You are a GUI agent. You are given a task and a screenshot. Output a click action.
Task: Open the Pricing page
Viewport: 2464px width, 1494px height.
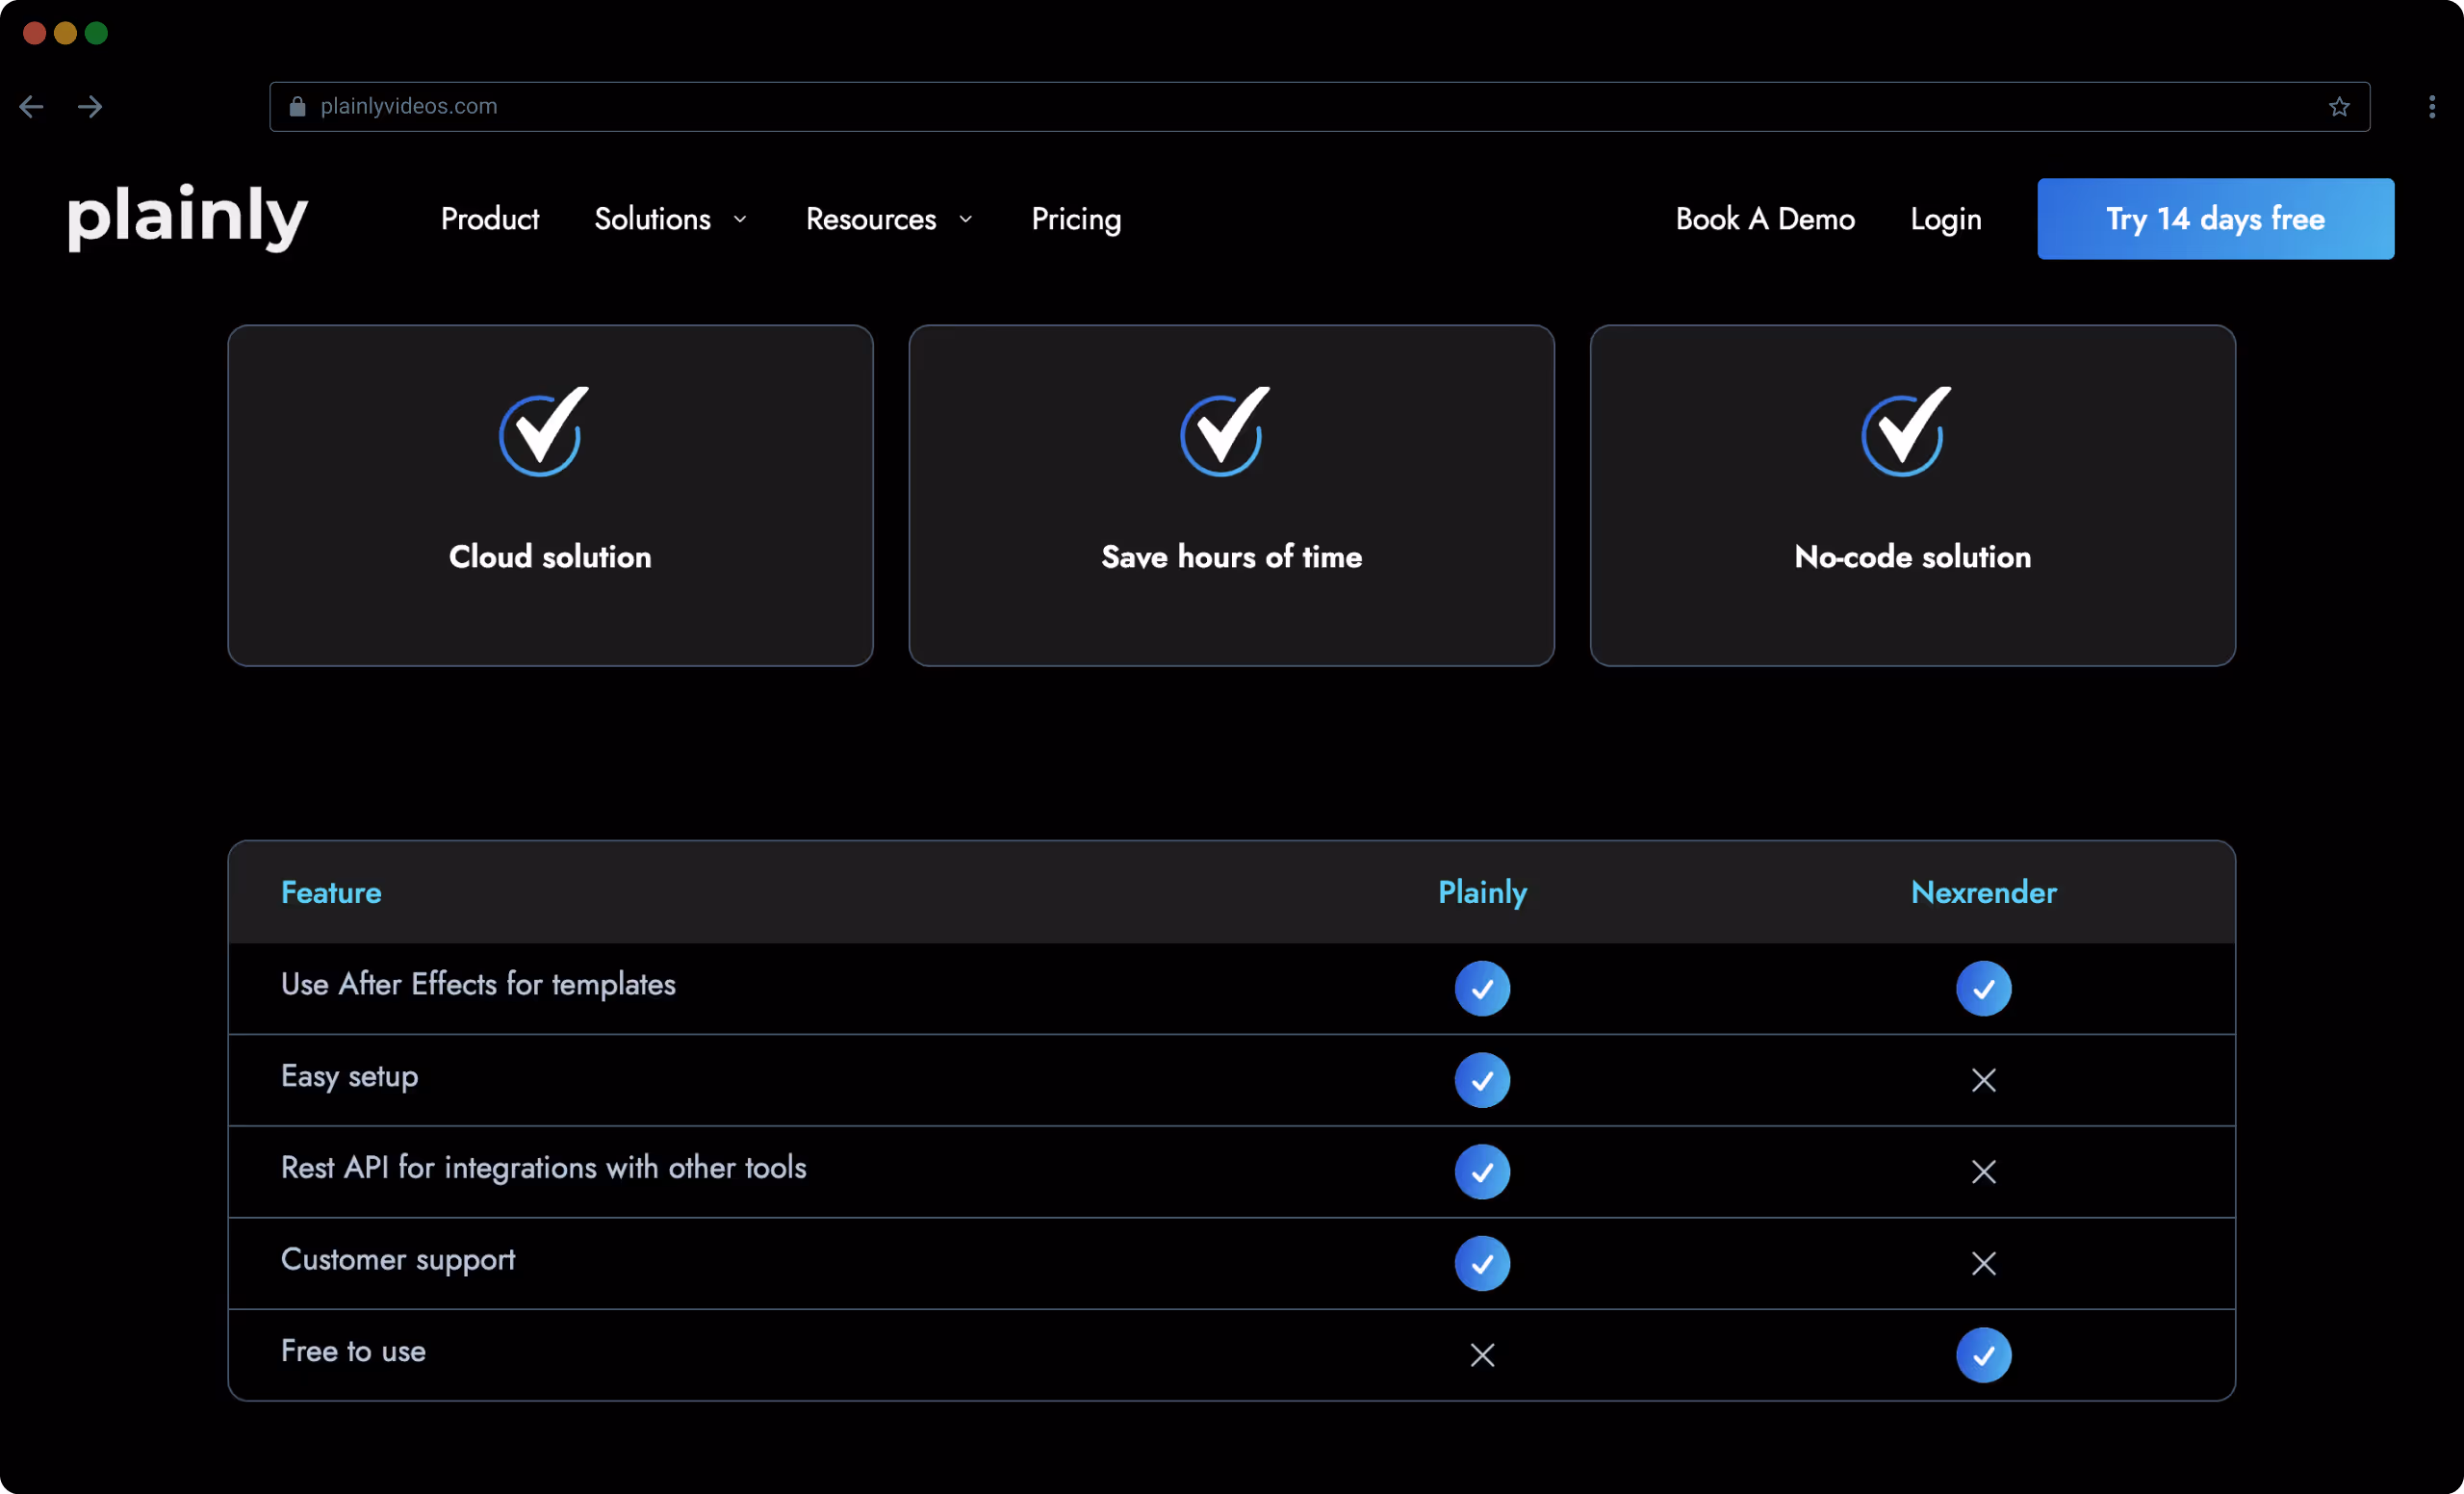1076,219
